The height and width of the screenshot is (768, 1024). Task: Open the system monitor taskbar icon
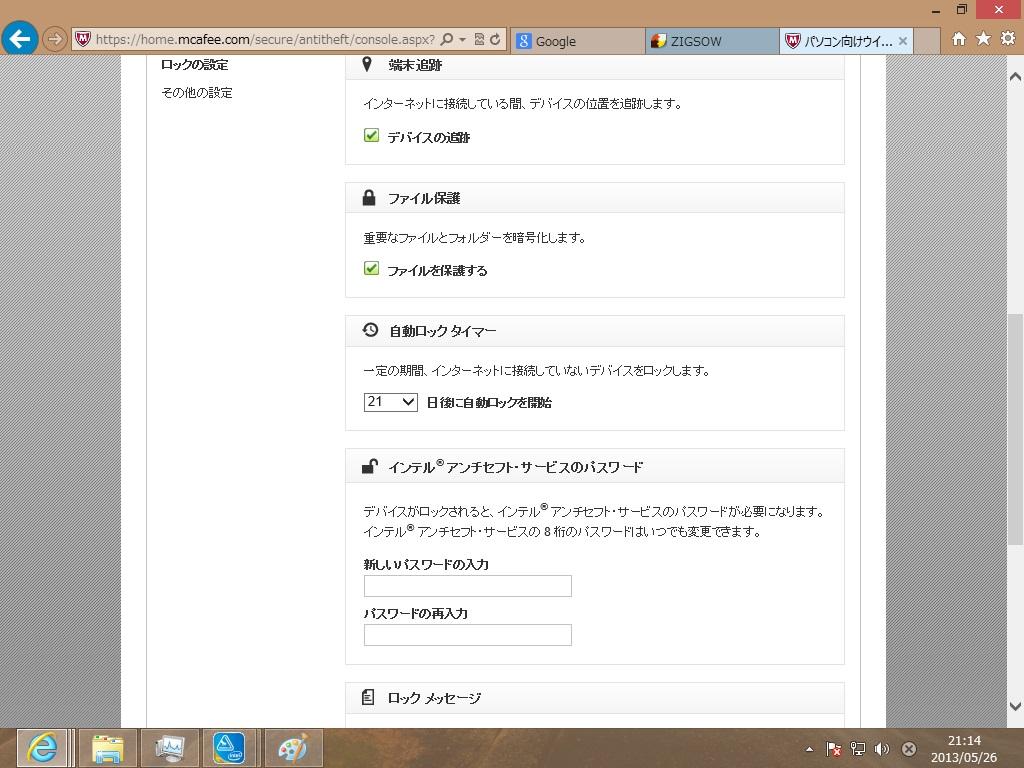coord(170,748)
